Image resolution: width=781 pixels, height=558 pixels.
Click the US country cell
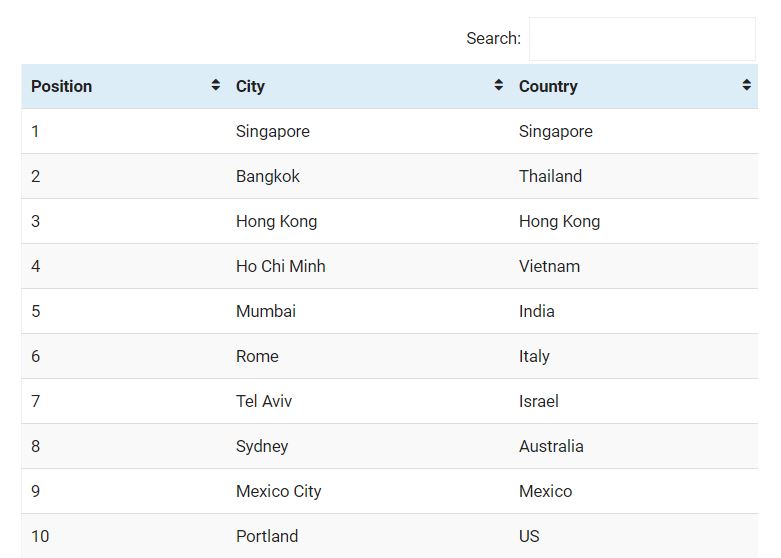coord(529,537)
